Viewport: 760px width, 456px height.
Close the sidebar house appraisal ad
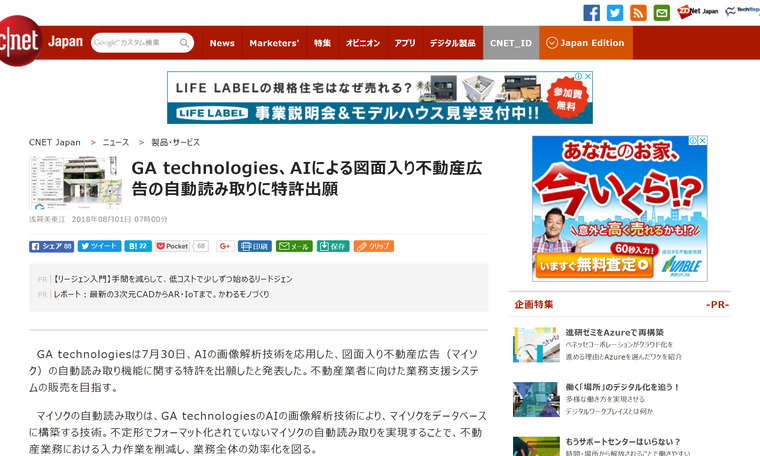[702, 141]
